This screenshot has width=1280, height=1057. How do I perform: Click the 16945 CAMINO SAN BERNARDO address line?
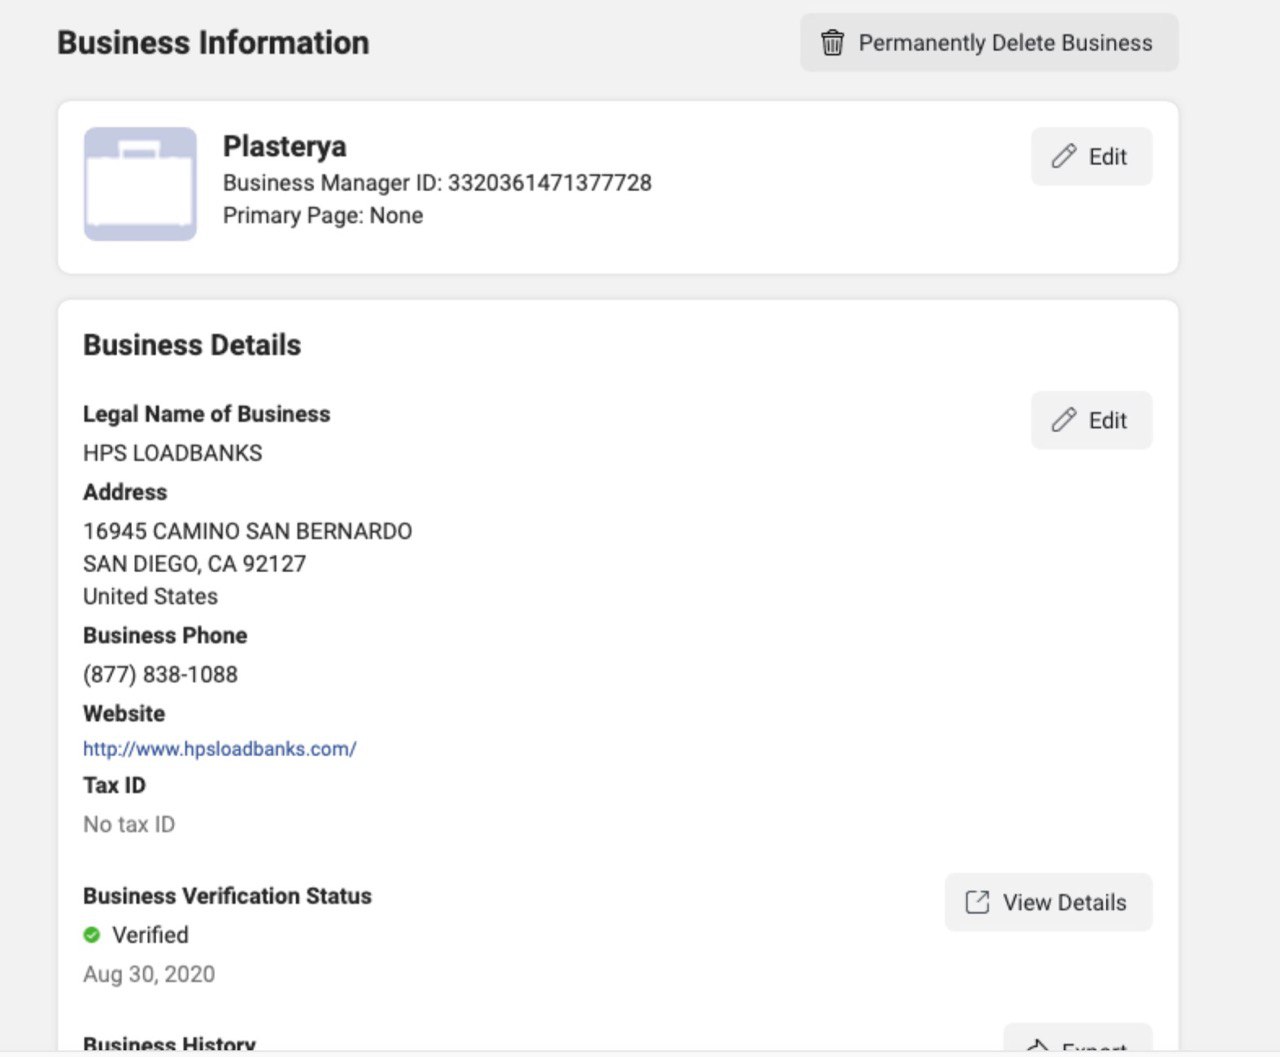point(248,531)
